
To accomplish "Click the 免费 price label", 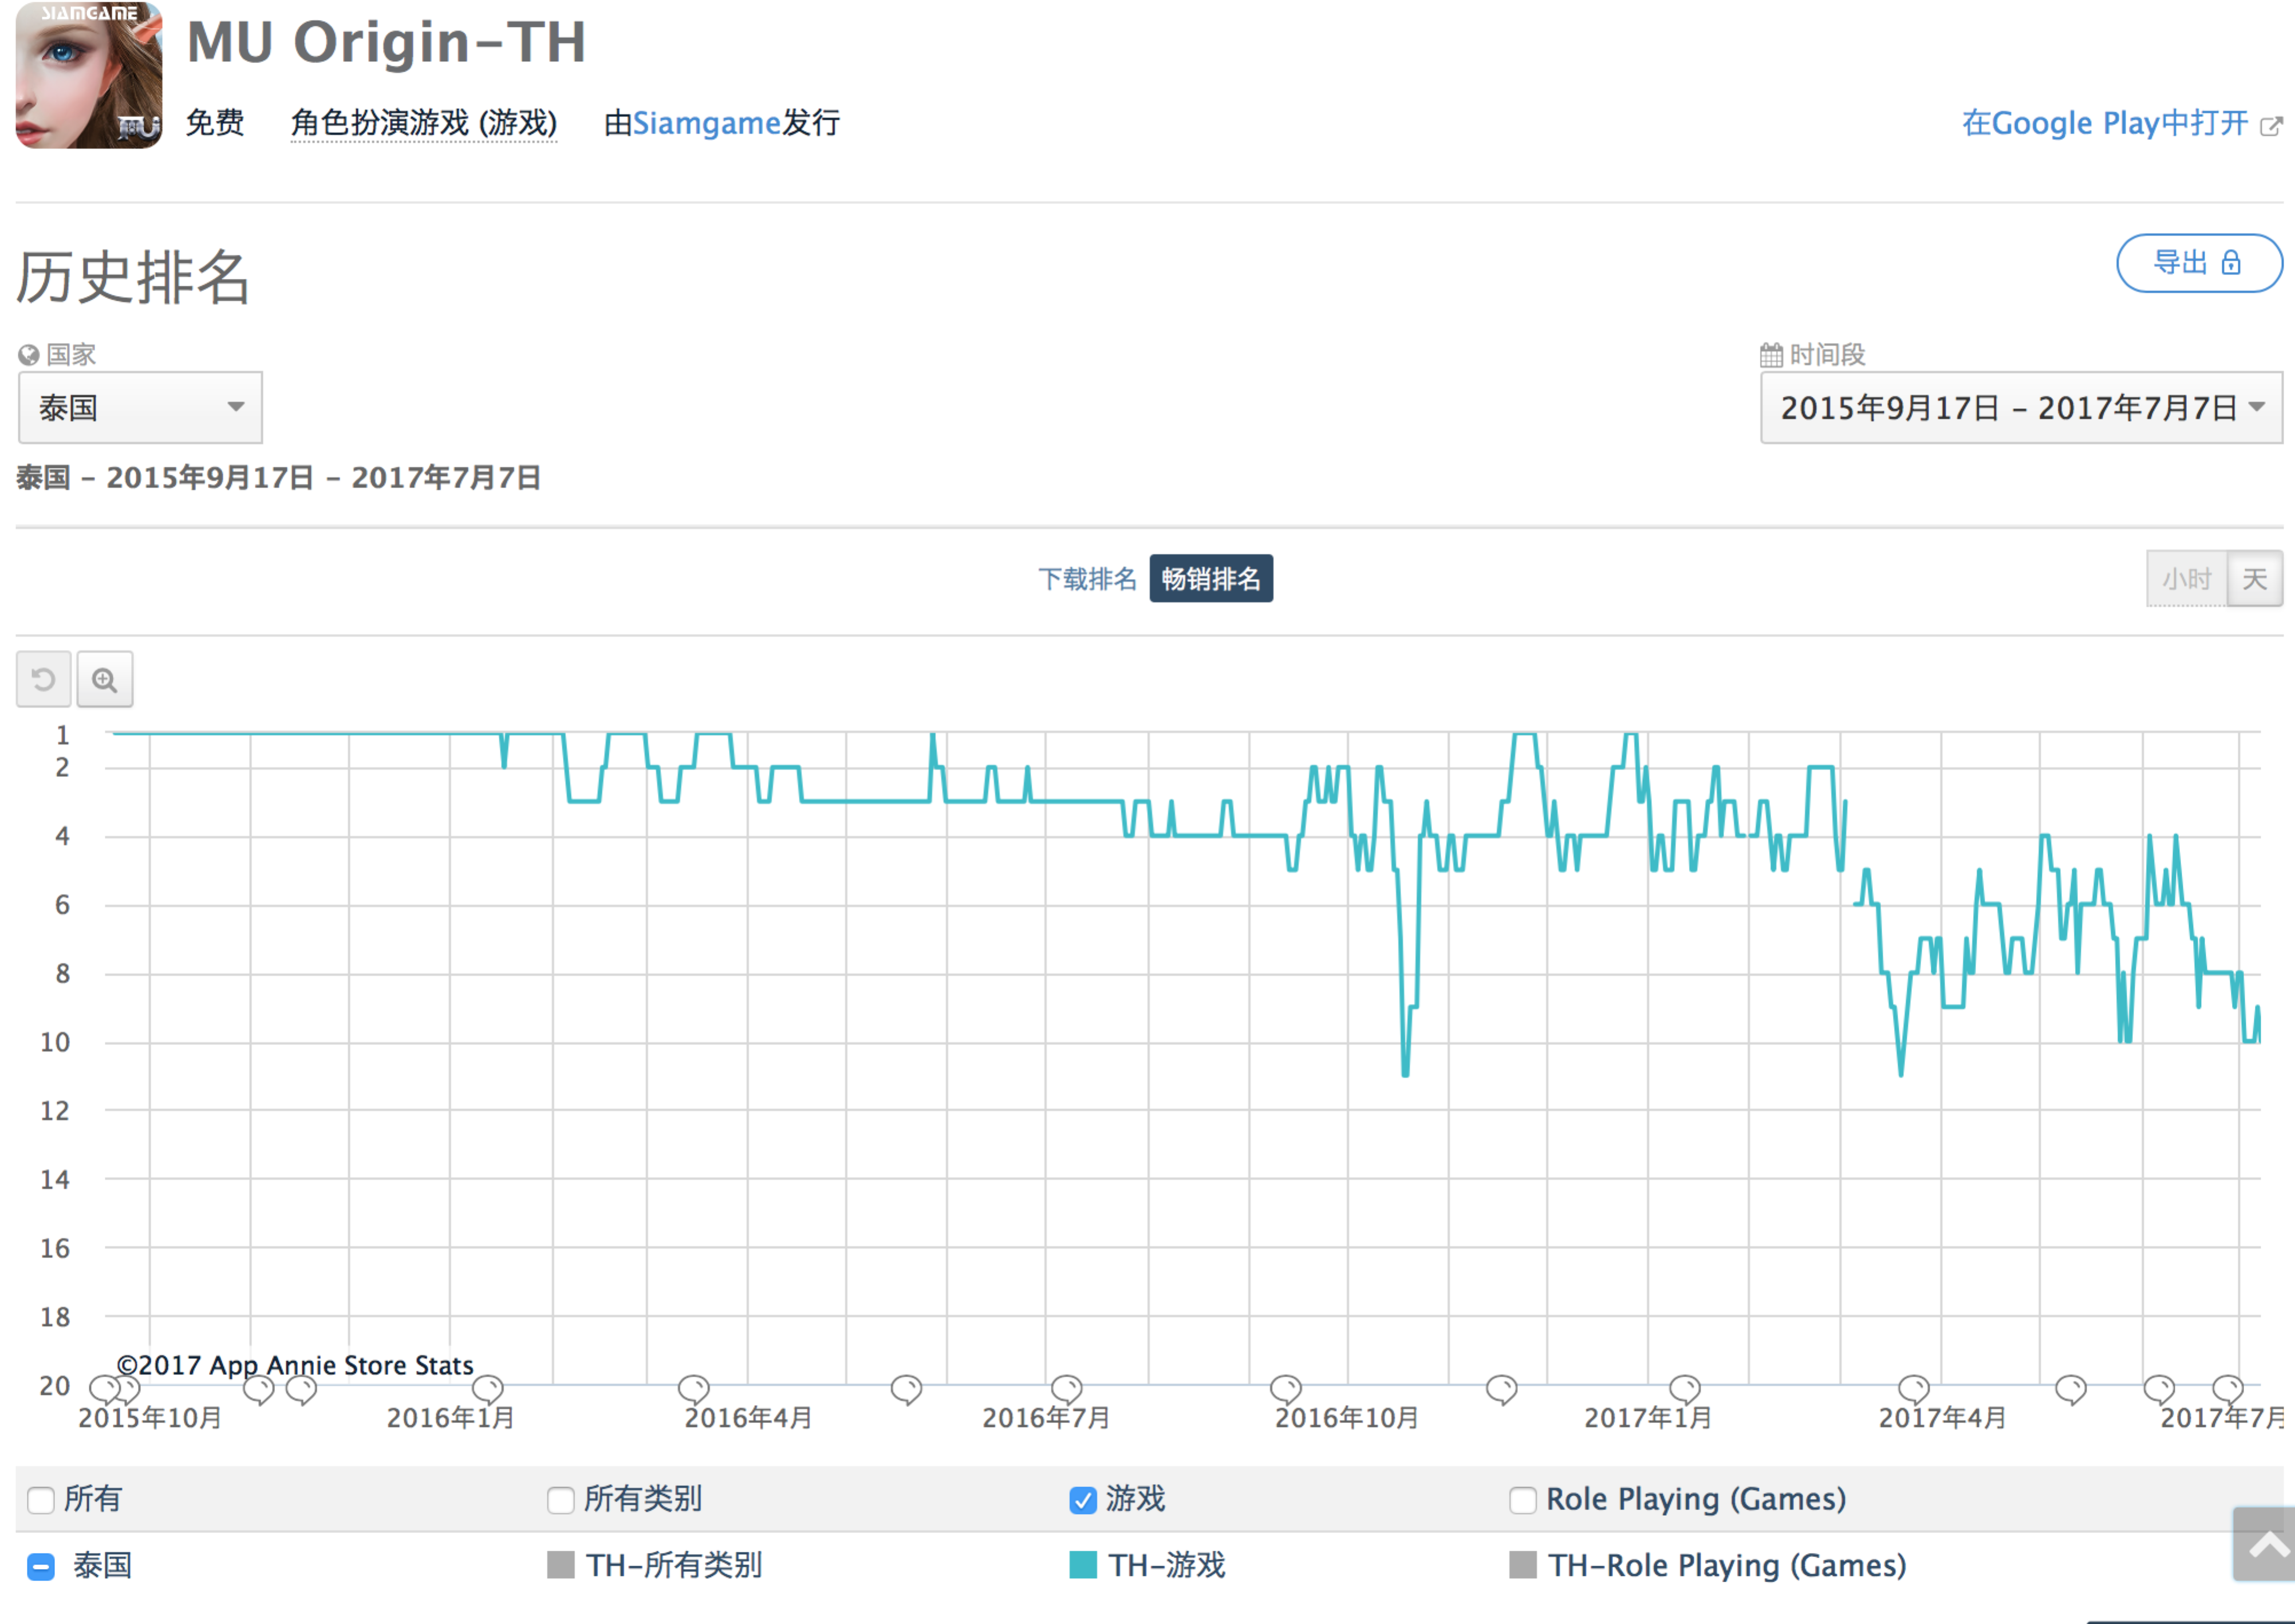I will coord(215,123).
